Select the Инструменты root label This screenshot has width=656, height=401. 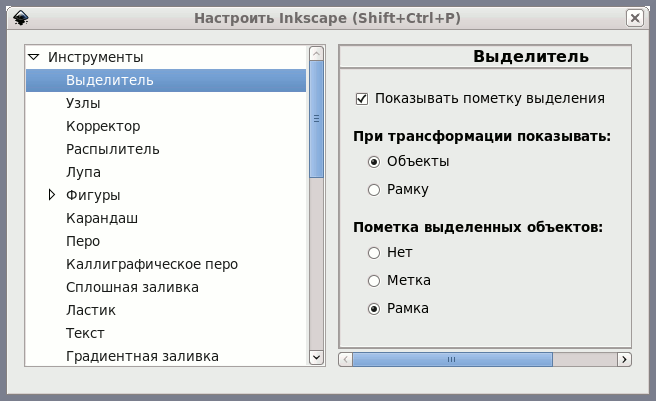click(x=95, y=57)
